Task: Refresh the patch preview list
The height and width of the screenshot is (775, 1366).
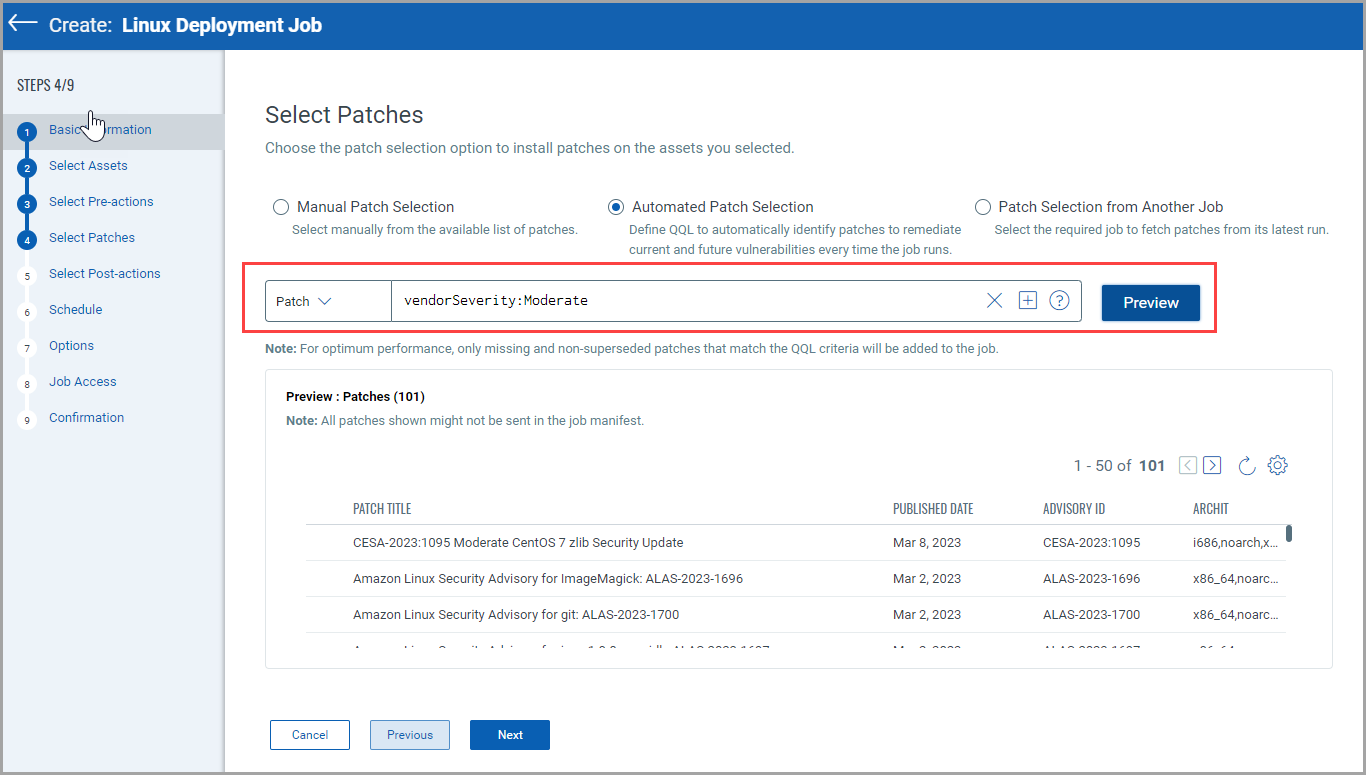Action: 1247,465
